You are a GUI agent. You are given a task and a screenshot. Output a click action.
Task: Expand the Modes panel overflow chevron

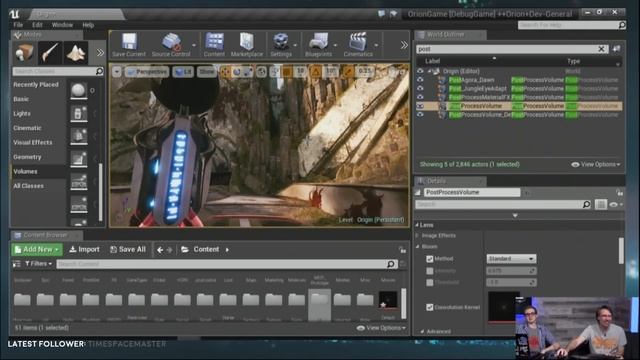coord(100,53)
